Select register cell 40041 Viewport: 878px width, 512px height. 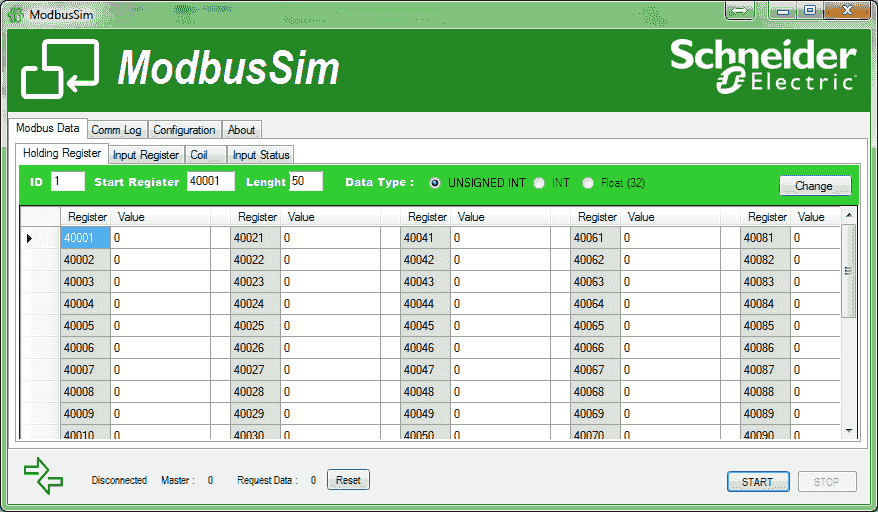tap(426, 238)
